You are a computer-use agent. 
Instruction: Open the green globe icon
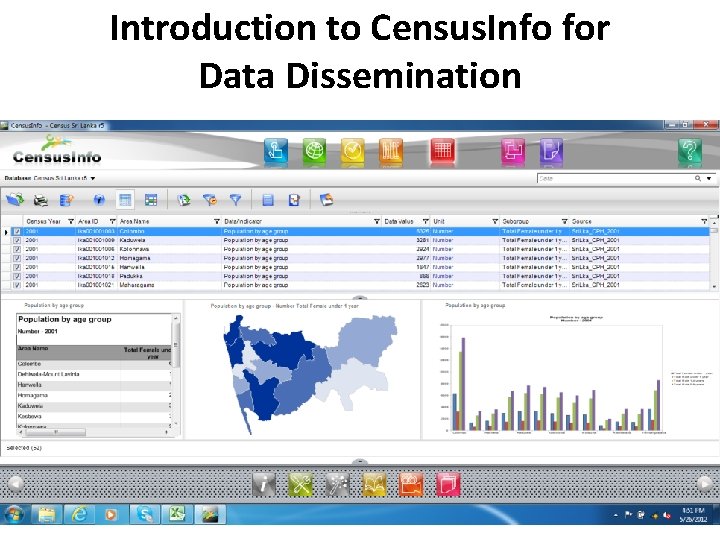pos(315,150)
